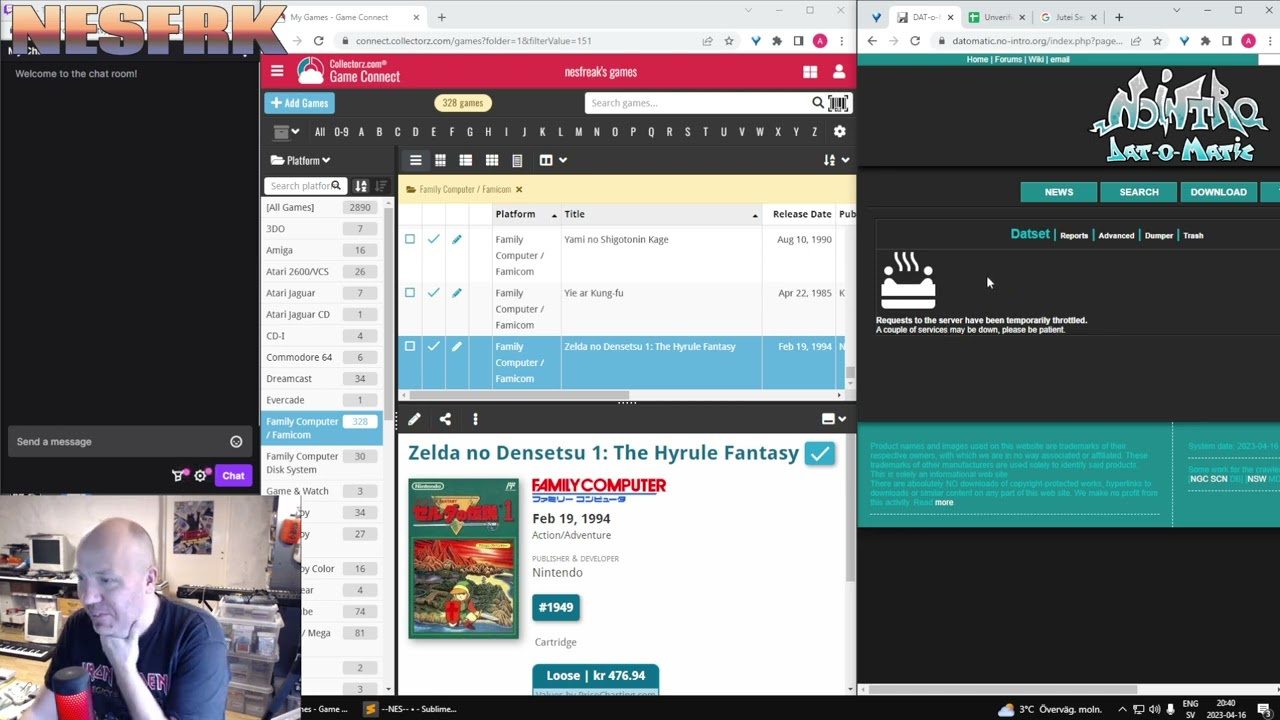This screenshot has height=720, width=1280.
Task: Click the NEWS button on Dat-o-Matic
Action: (1058, 192)
